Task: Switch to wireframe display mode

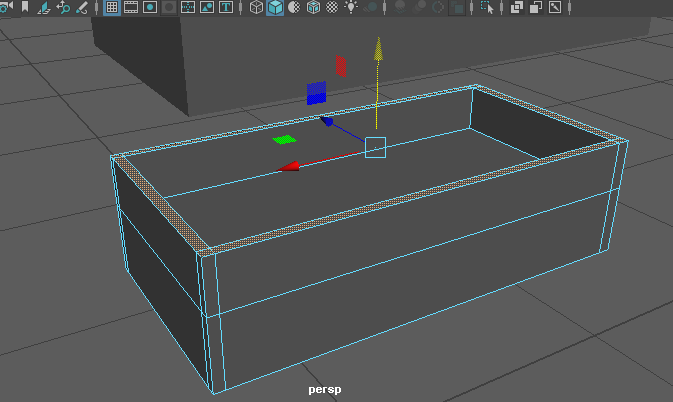Action: (x=256, y=8)
